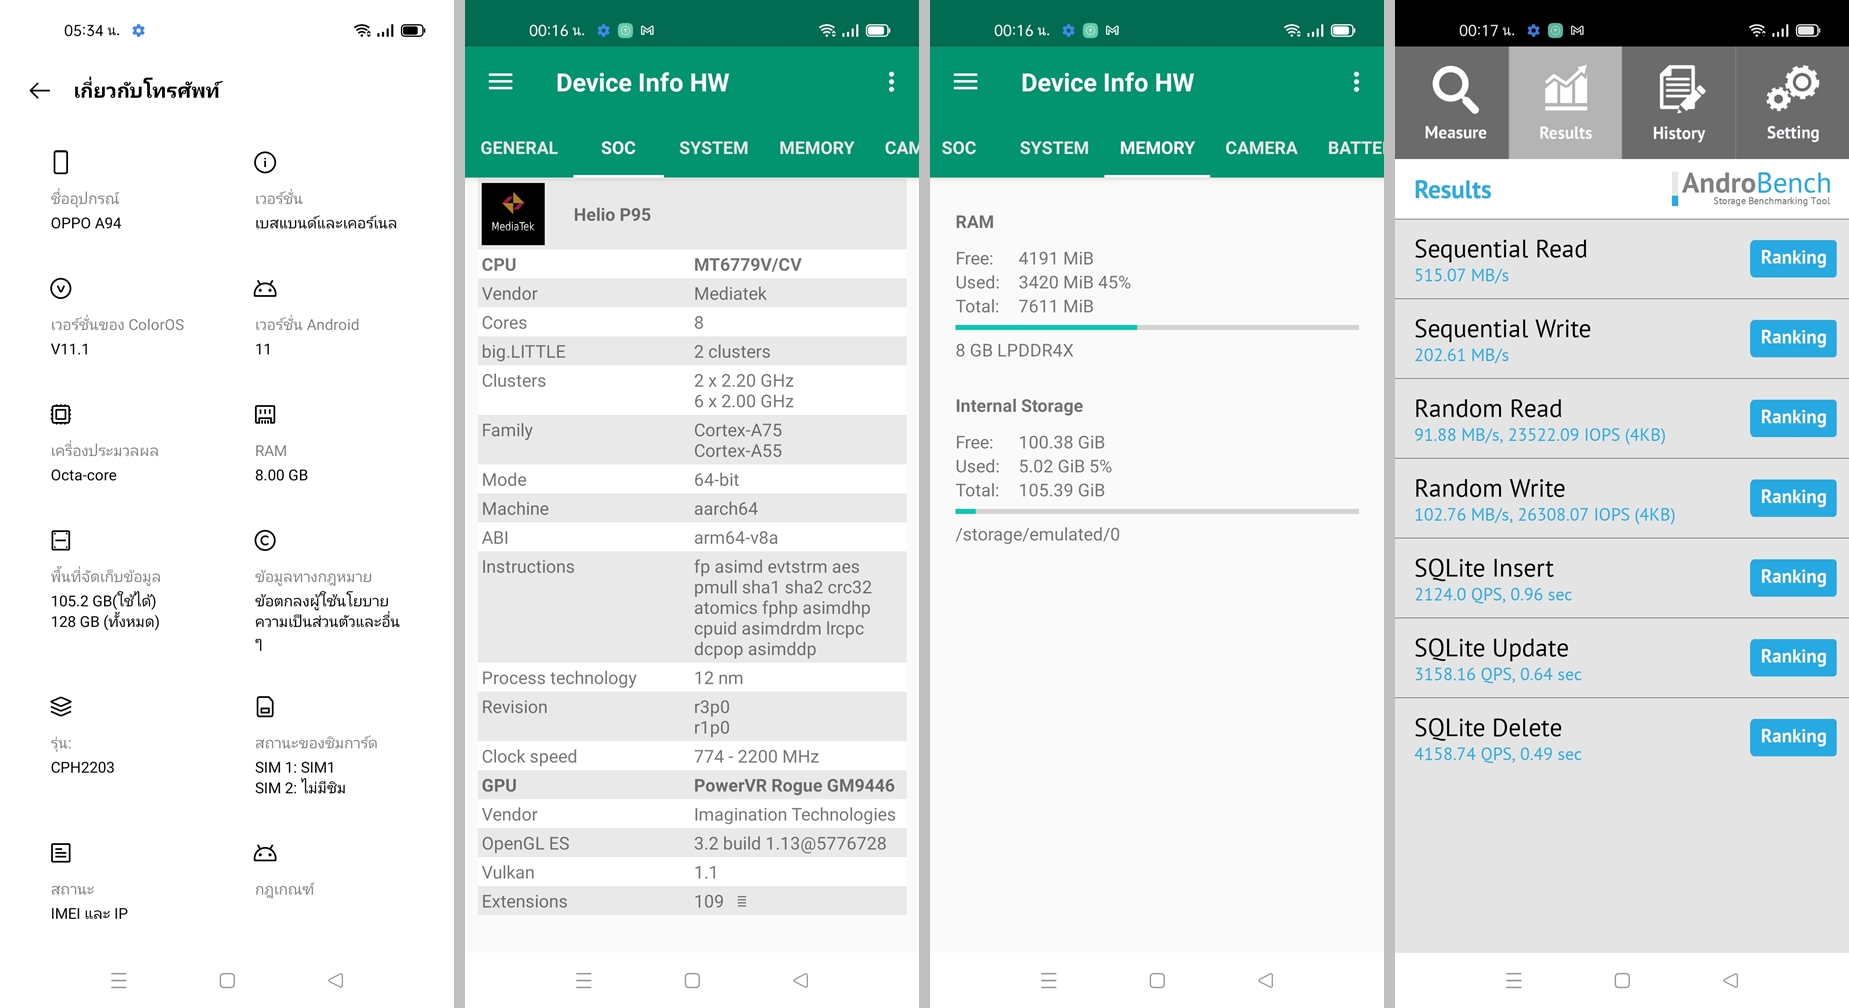The image size is (1849, 1008).
Task: View Ranking for Sequential Read
Action: (x=1792, y=258)
